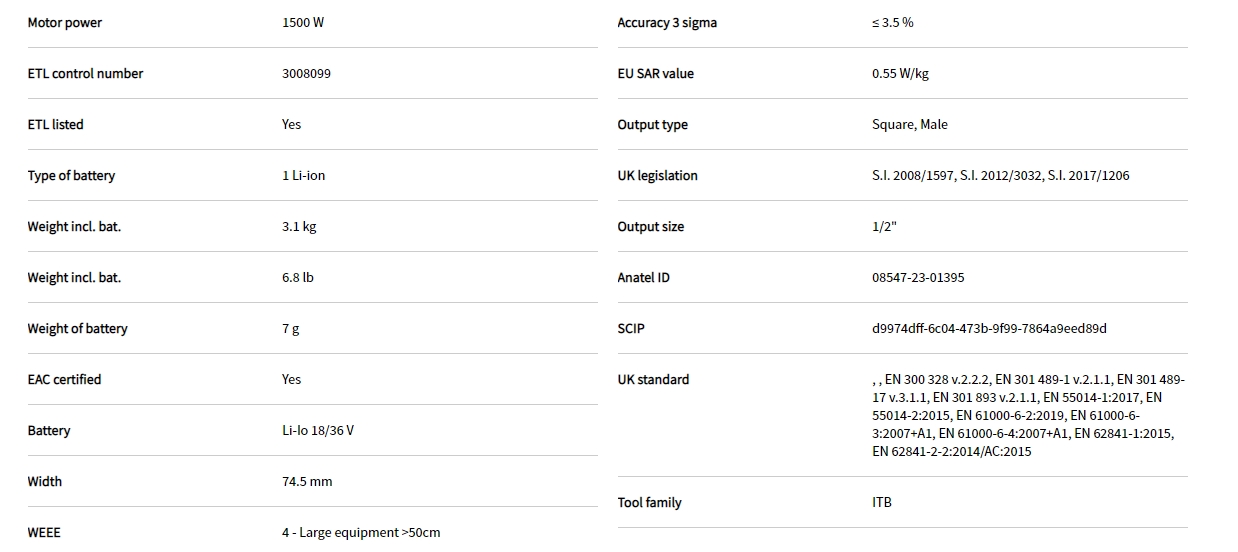Click the 3.1 kg weight value
Image resolution: width=1238 pixels, height=552 pixels.
(x=299, y=227)
